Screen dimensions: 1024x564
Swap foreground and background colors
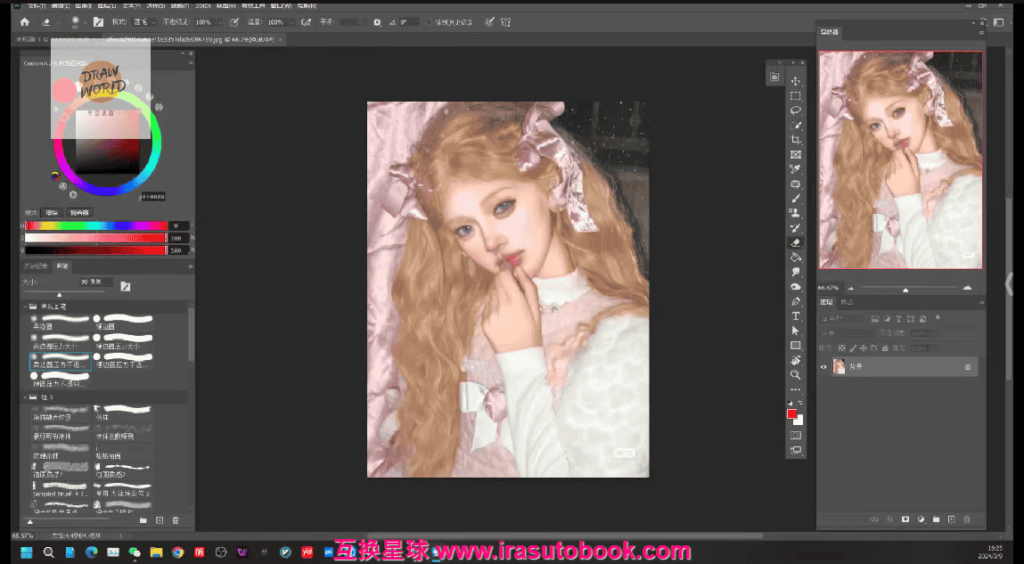click(x=801, y=404)
